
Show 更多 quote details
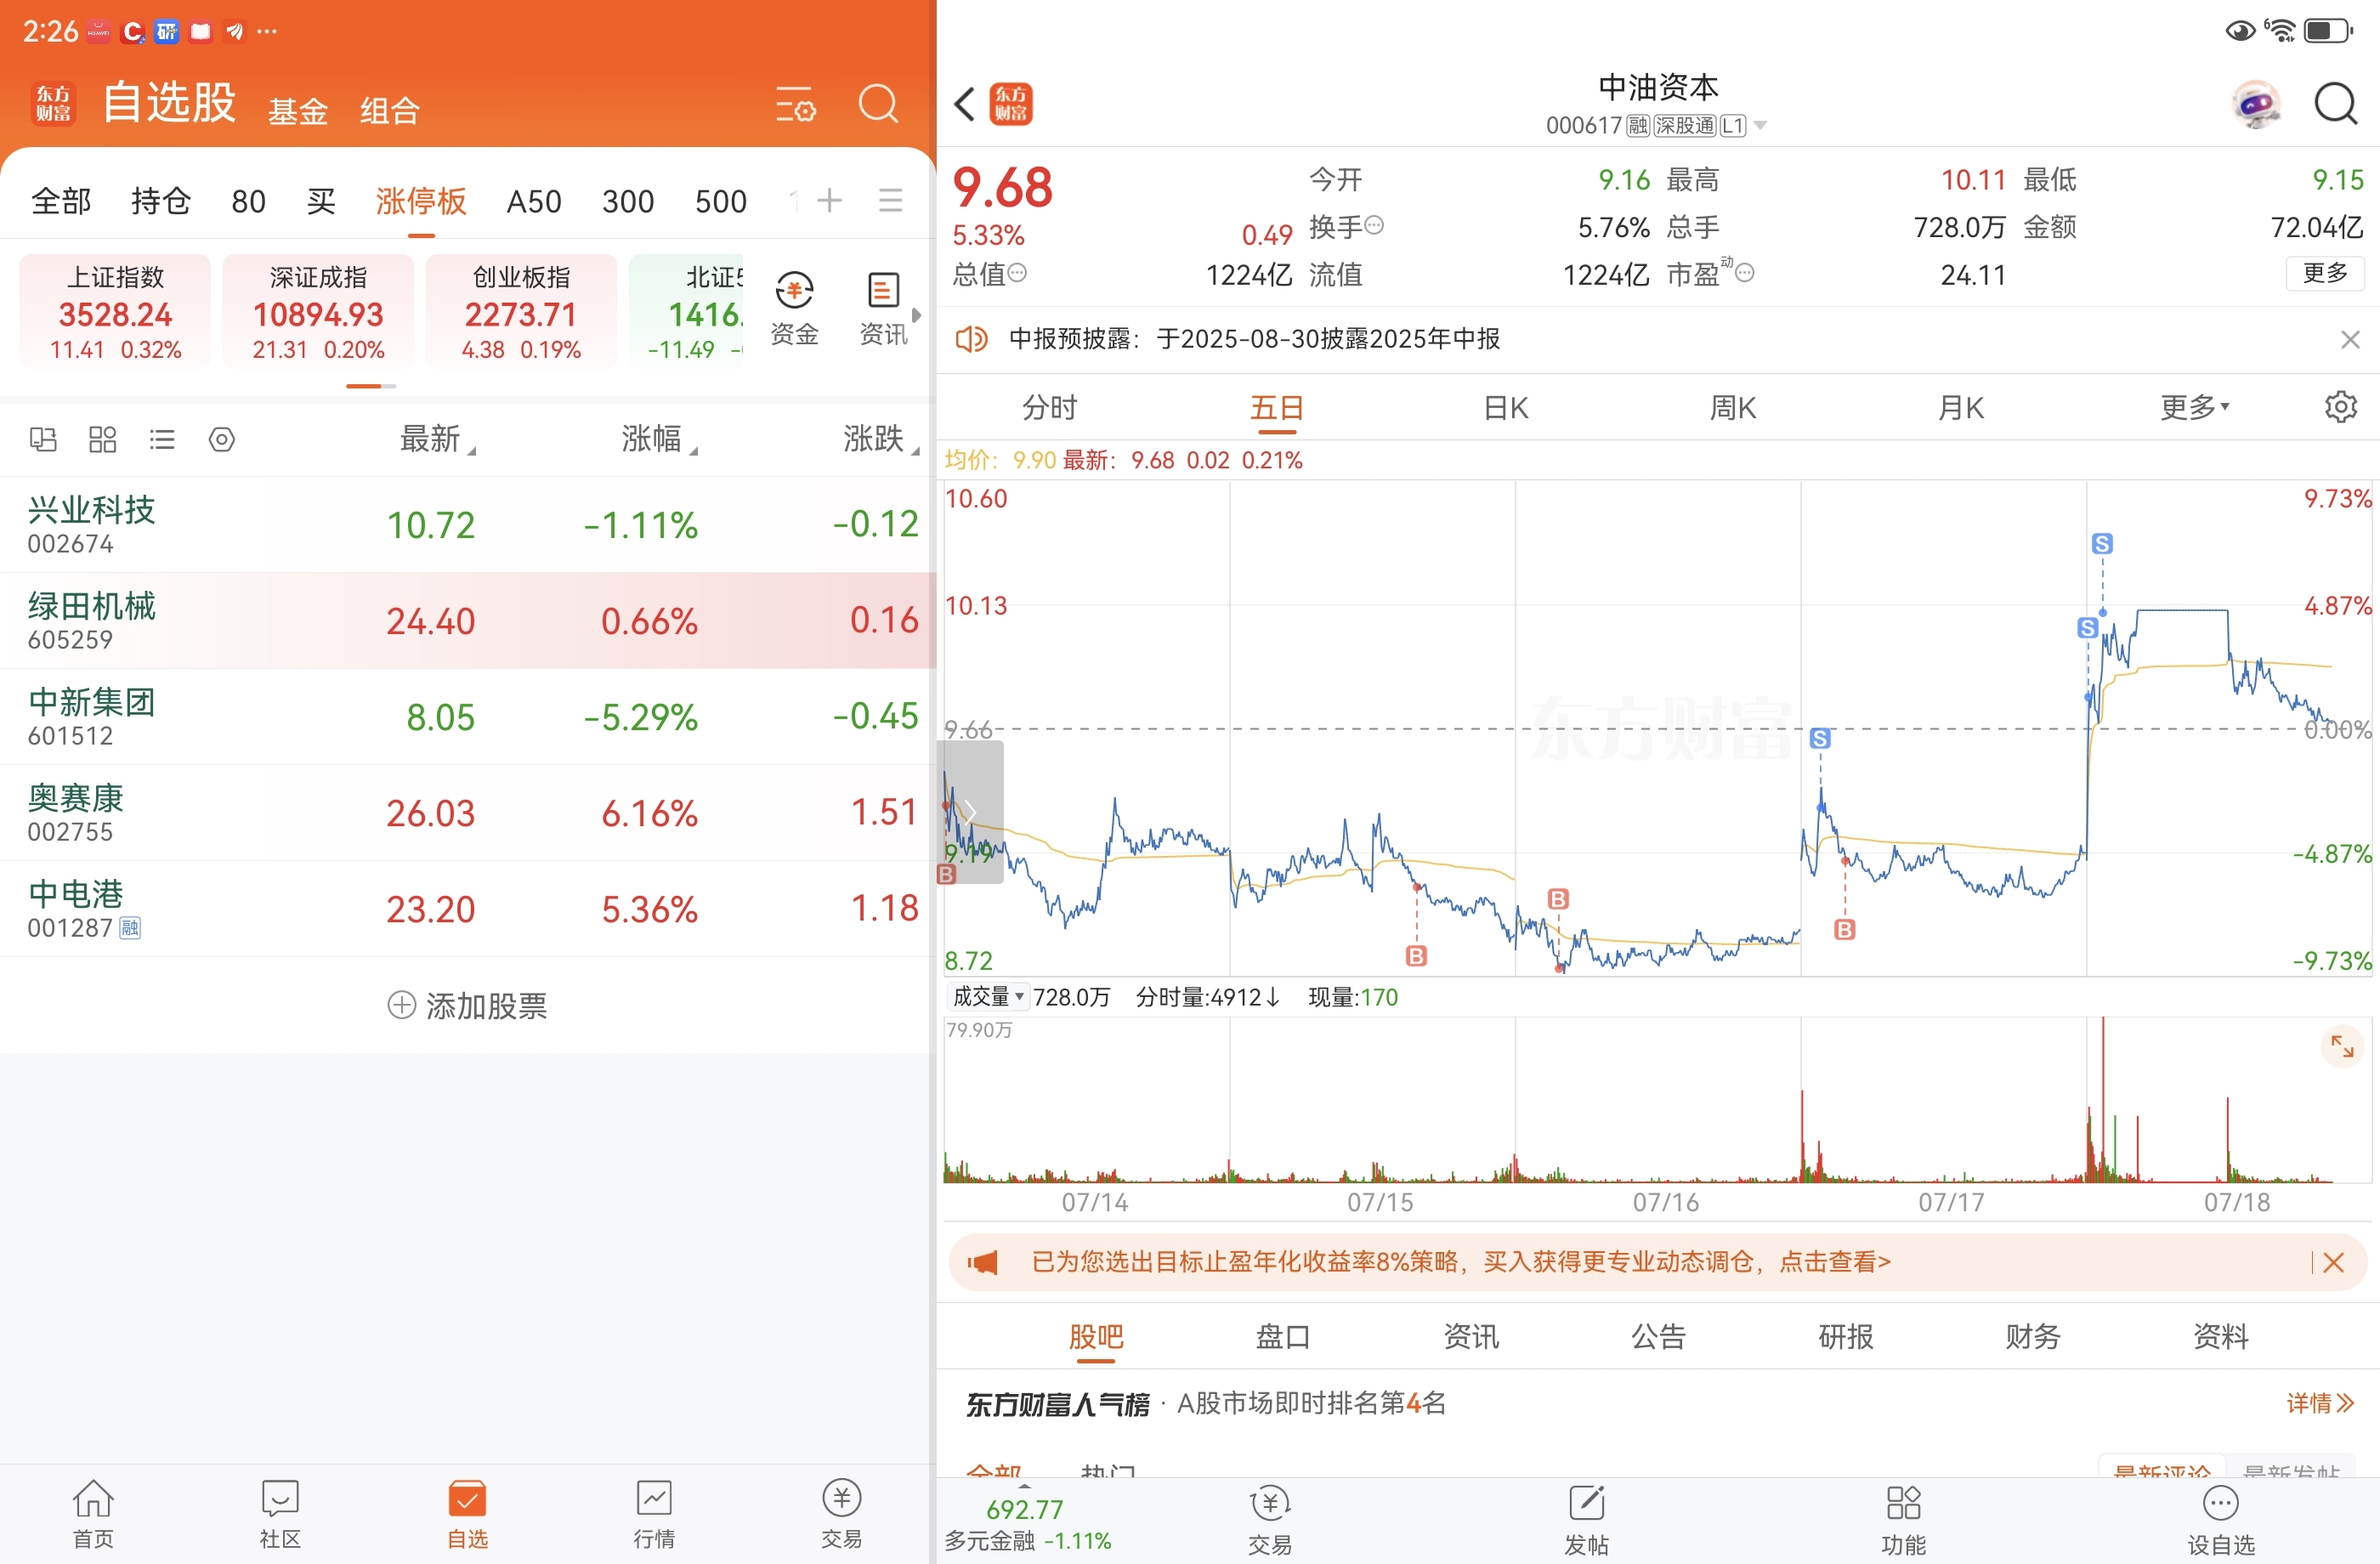tap(2324, 273)
